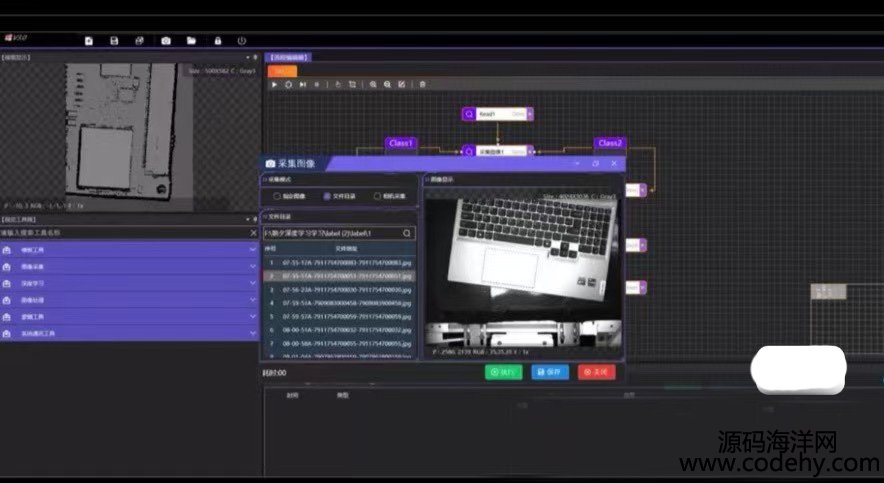Click the 深度学习 category icon in toolbox
884x483 pixels.
[7, 283]
